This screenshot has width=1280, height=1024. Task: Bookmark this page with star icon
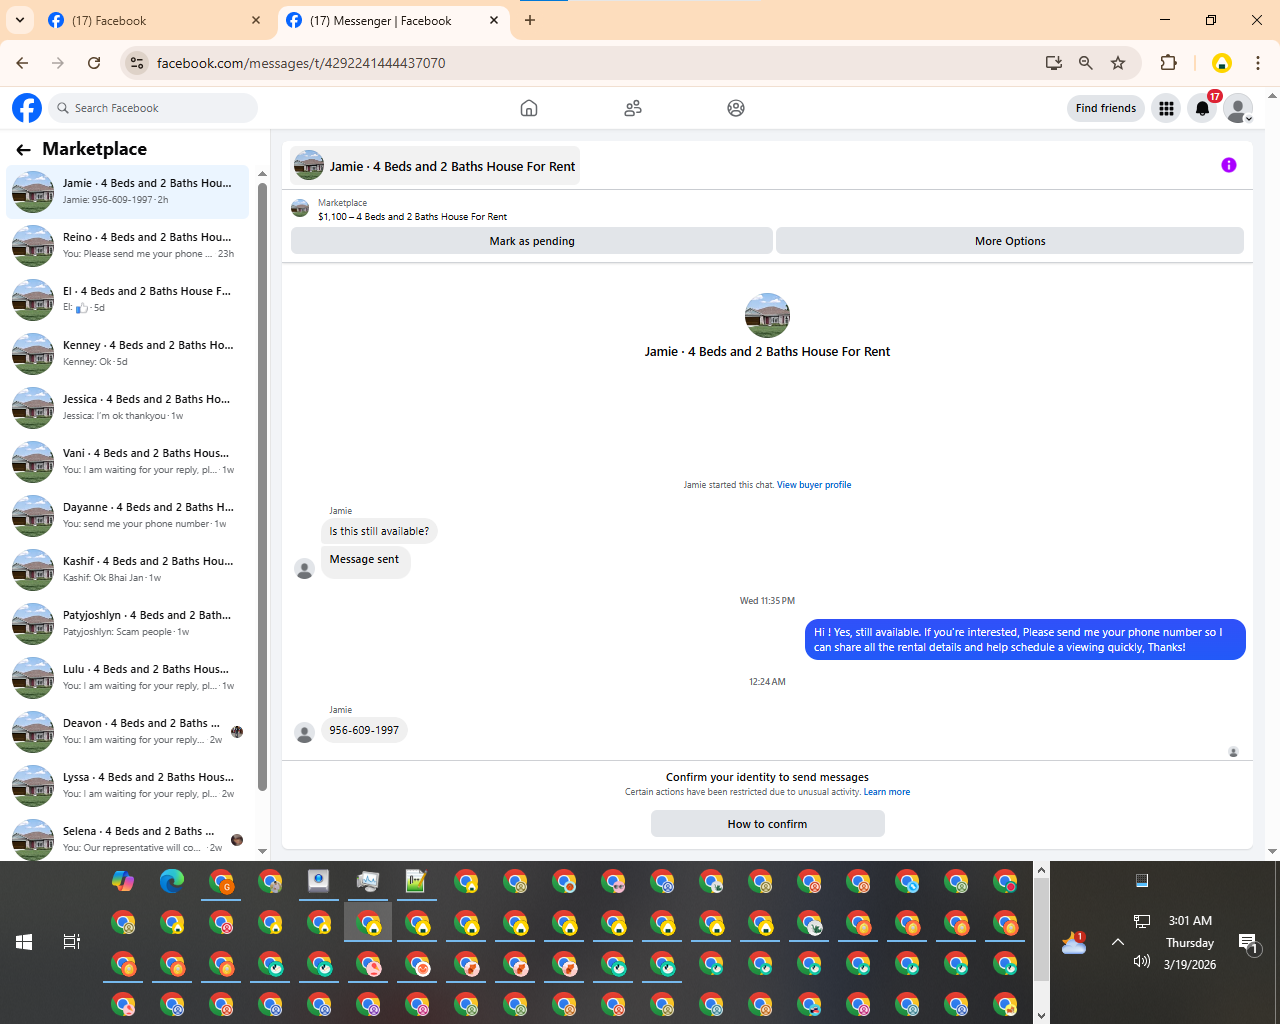click(1118, 63)
